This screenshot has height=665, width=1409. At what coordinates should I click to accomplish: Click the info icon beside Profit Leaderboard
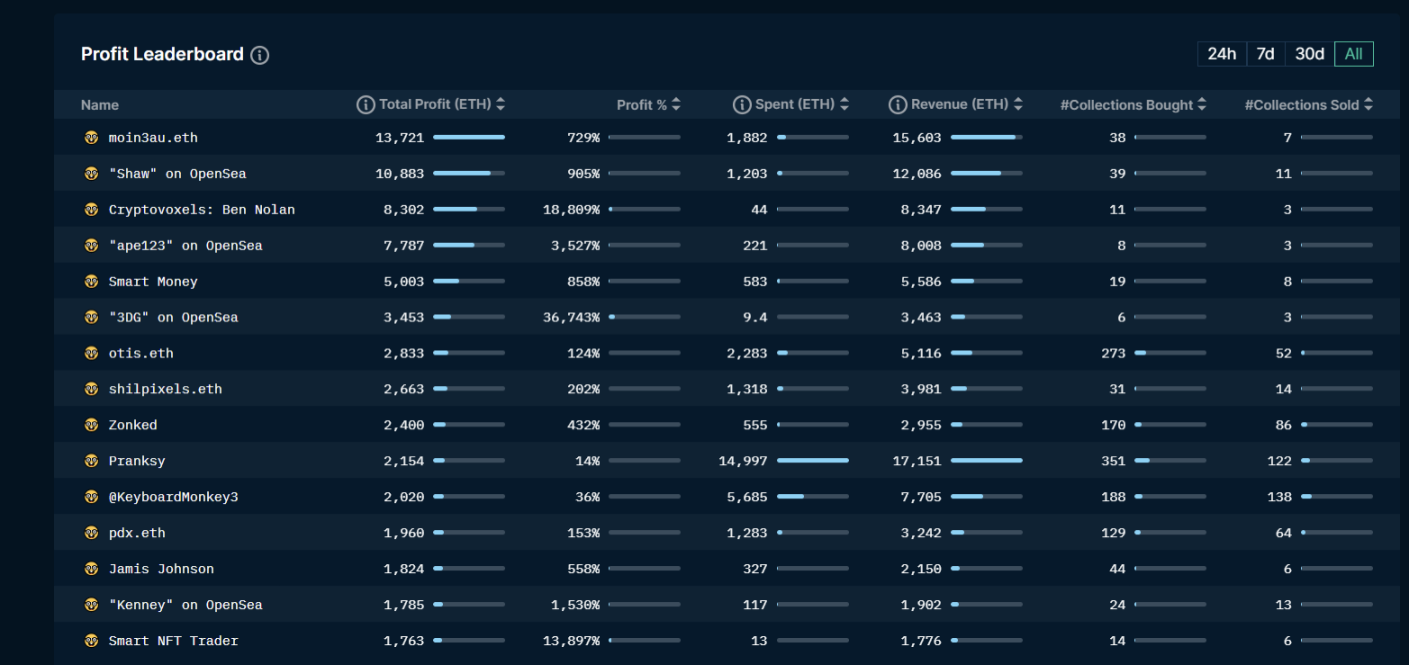[x=260, y=55]
